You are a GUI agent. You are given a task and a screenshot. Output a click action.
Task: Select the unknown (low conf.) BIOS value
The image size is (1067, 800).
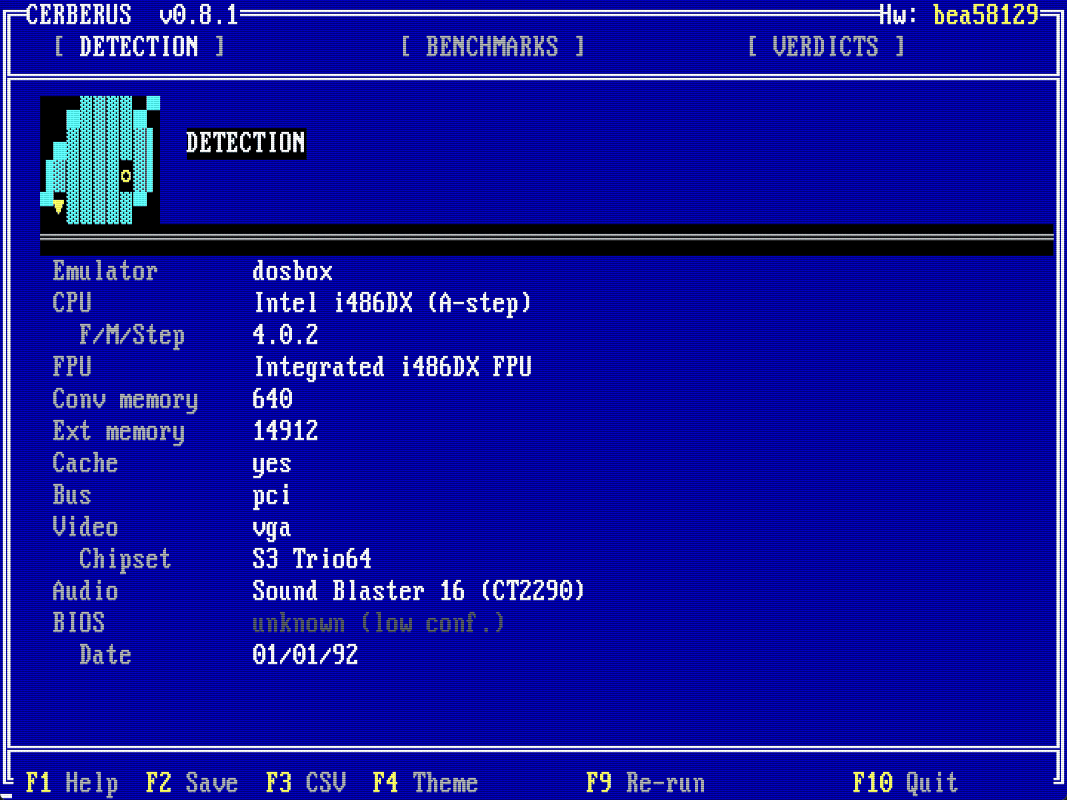click(378, 622)
